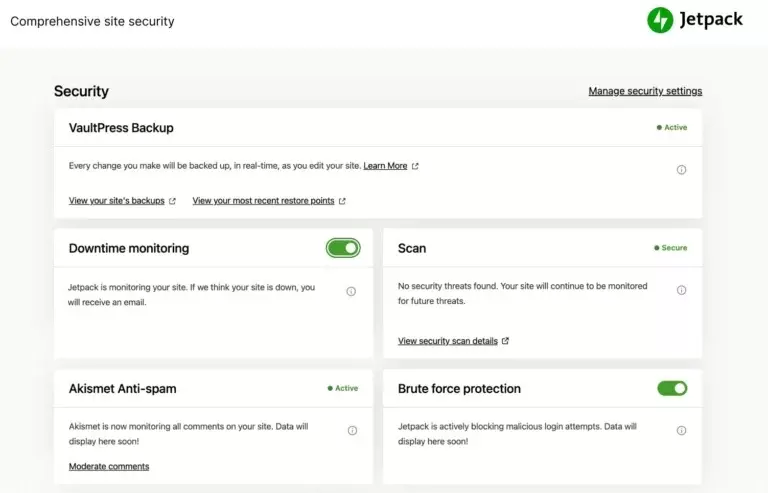This screenshot has height=493, width=768.
Task: Click the Scan Secure status label
Action: click(671, 248)
